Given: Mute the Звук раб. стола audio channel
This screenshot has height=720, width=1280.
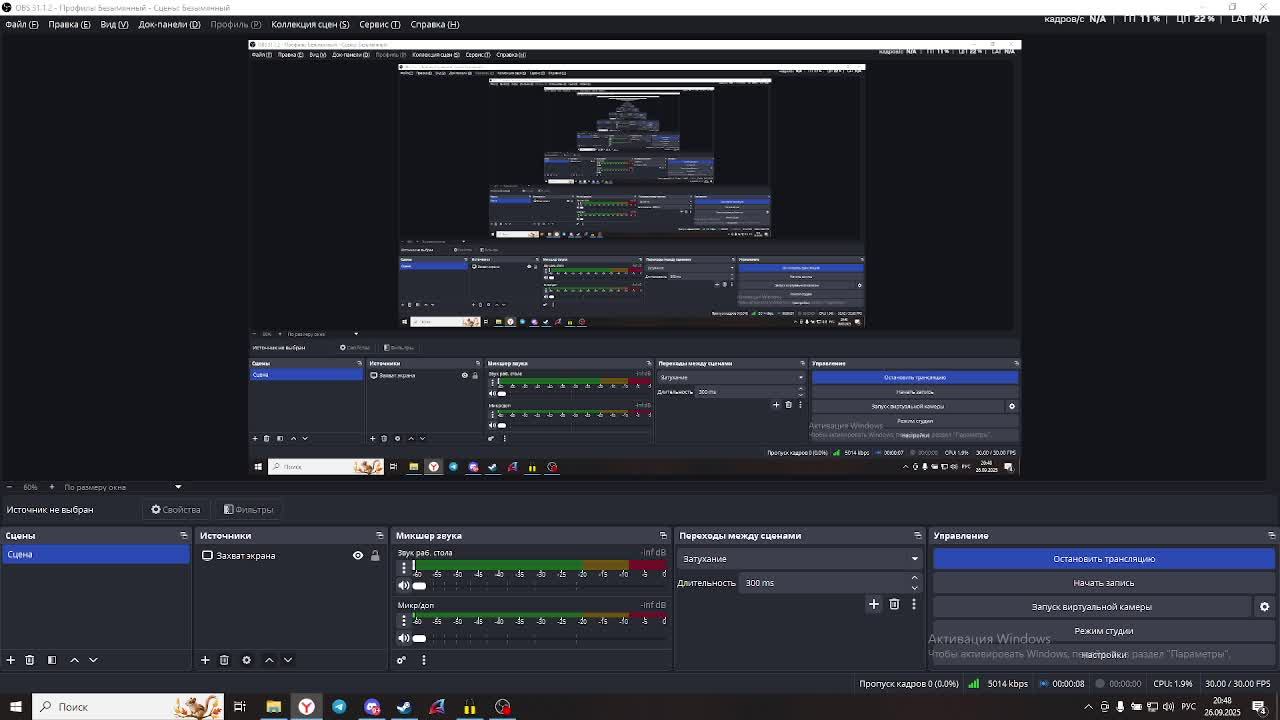Looking at the screenshot, I should (x=404, y=586).
